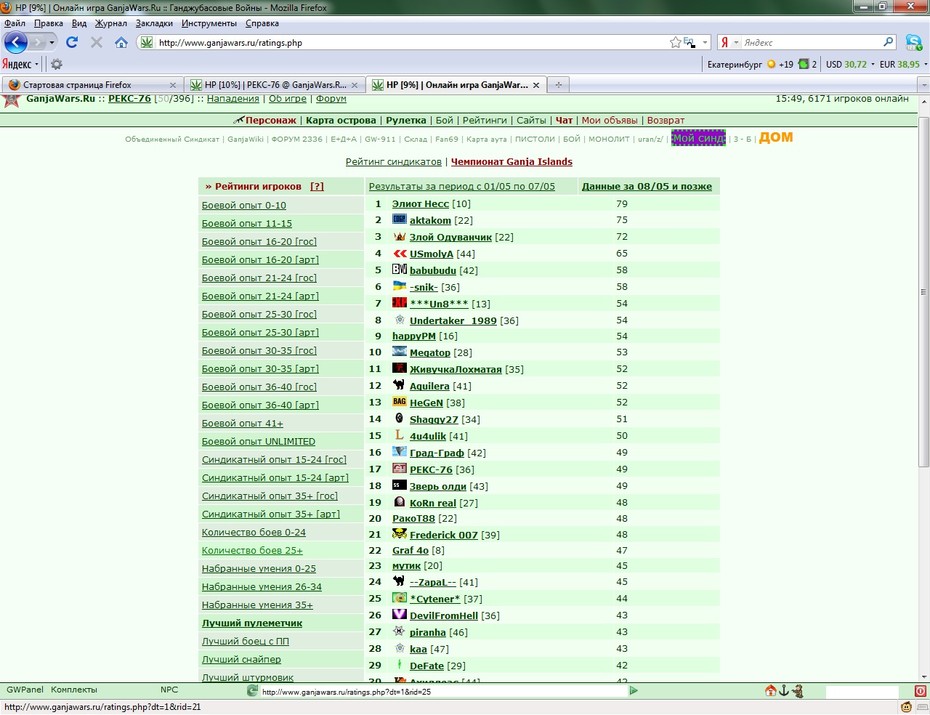Click USmolyA red arrows syndicate icon
This screenshot has height=715, width=930.
pyautogui.click(x=399, y=253)
